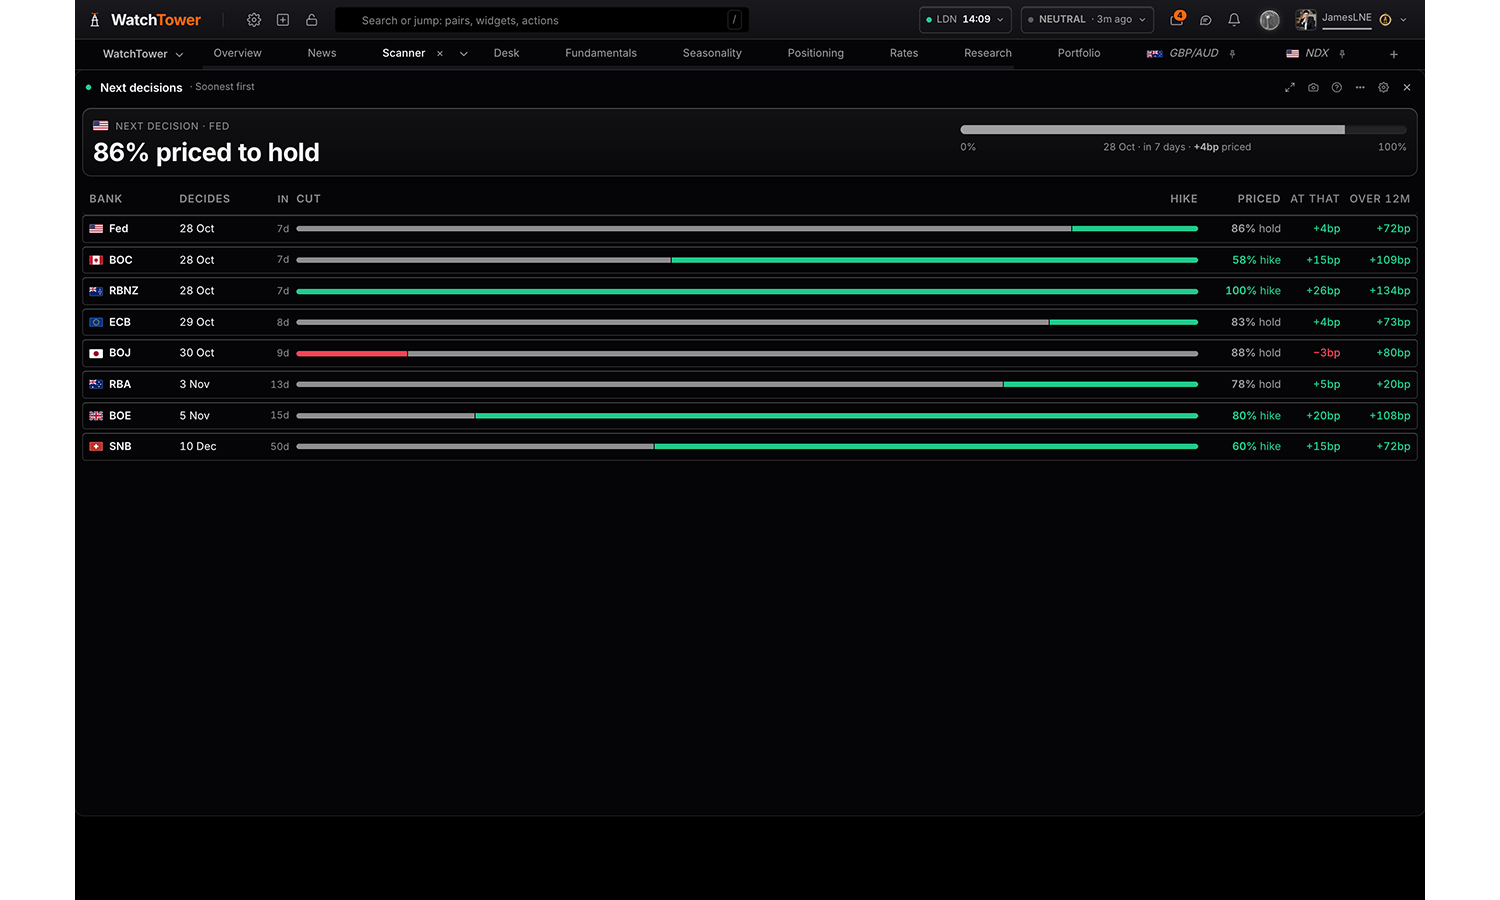Open the GBP/AUD pair tab
1500x900 pixels.
(1184, 54)
